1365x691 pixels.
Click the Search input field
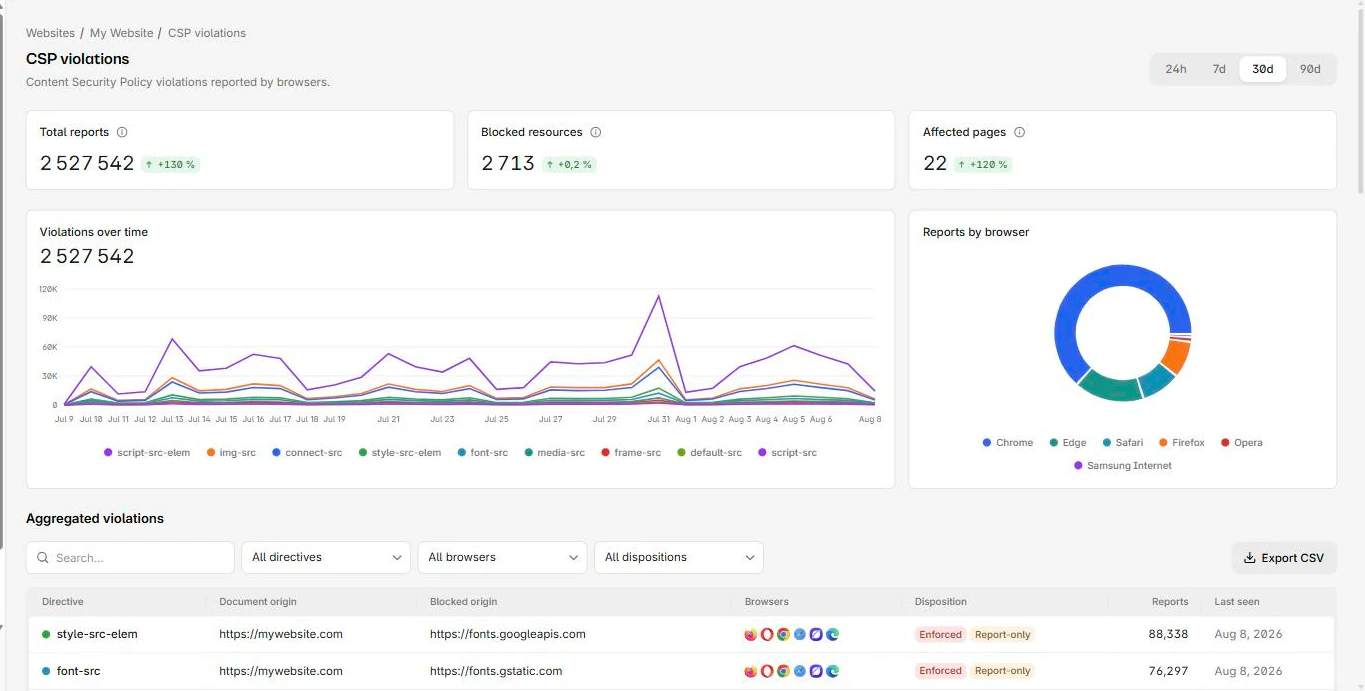point(130,558)
